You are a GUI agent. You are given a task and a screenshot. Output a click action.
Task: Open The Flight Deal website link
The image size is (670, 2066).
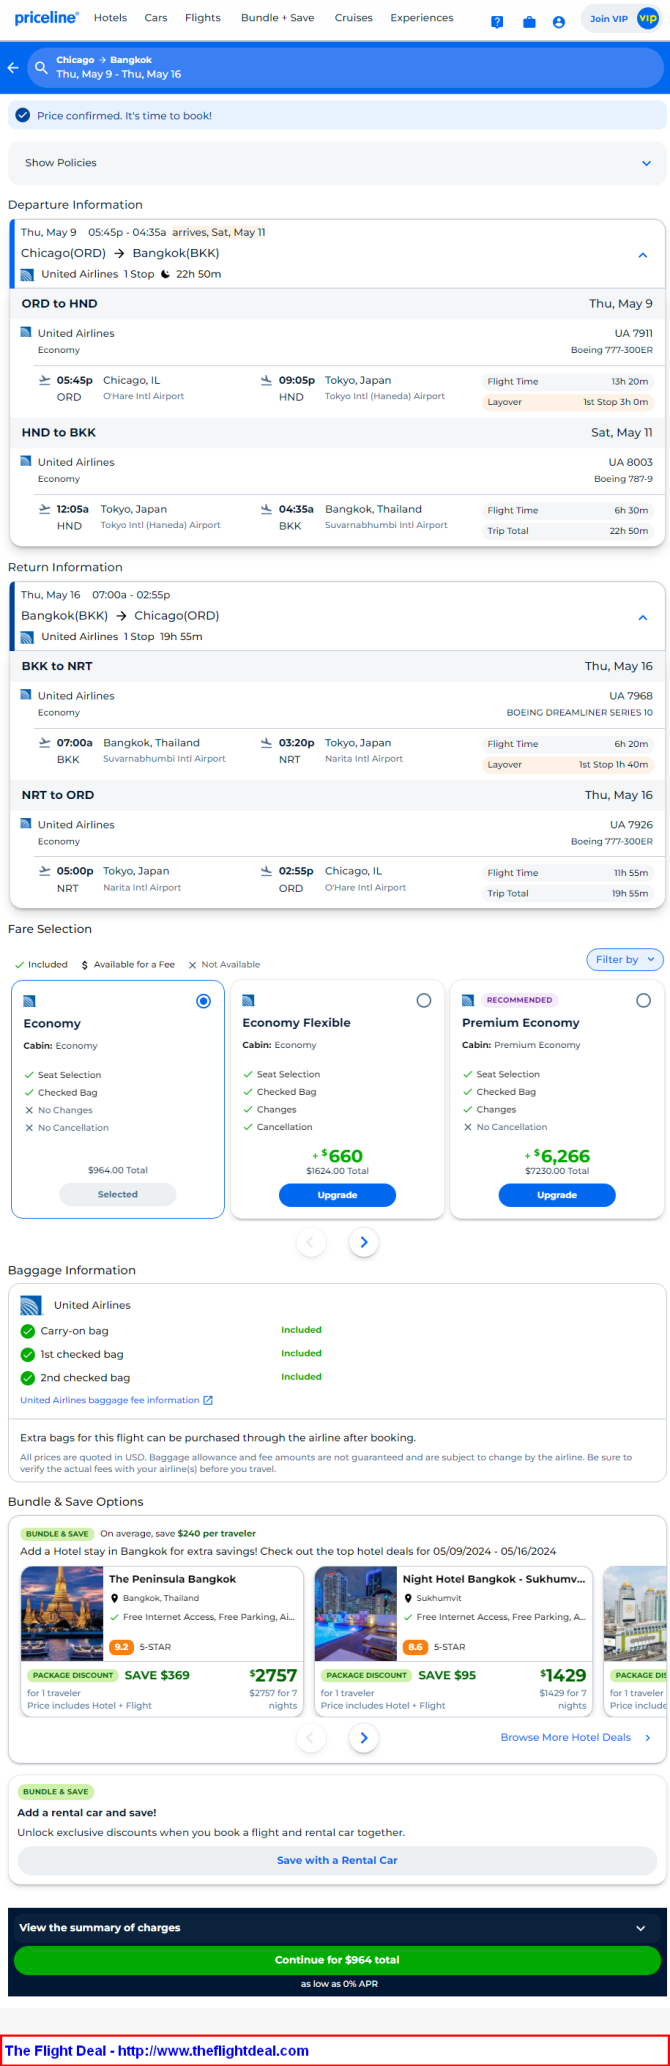157,2050
